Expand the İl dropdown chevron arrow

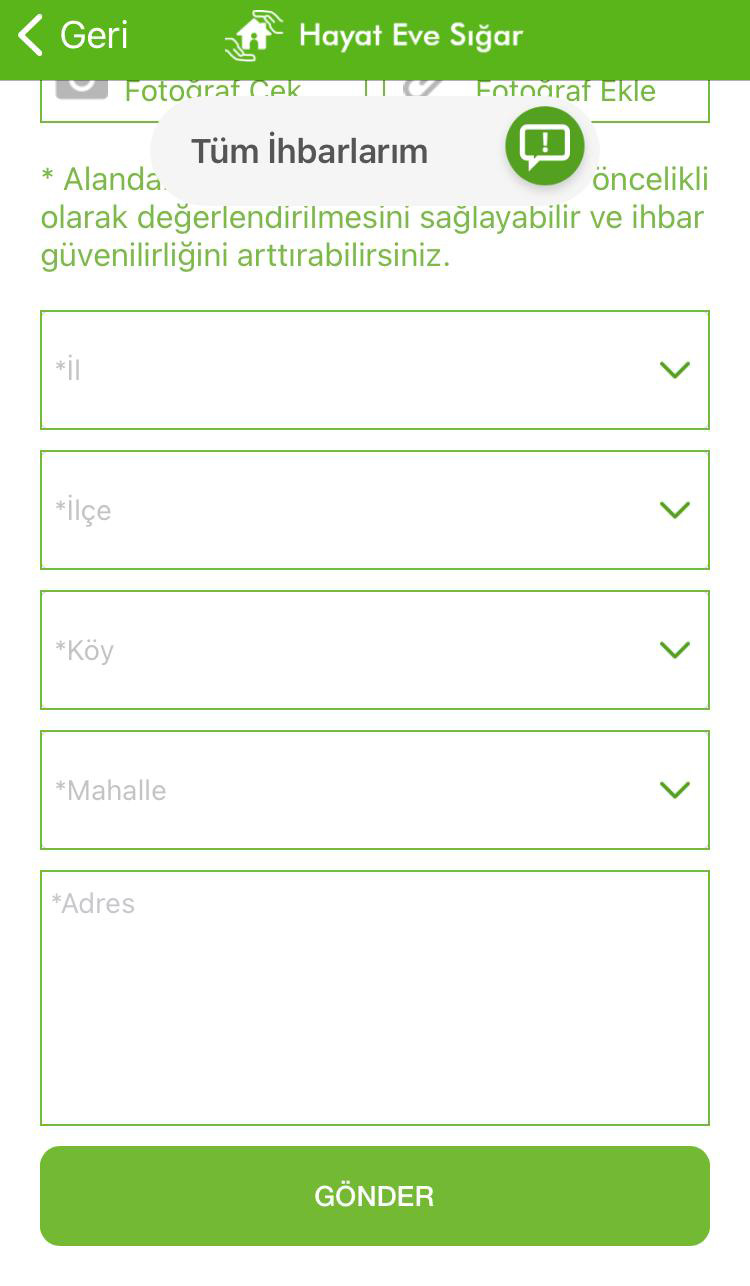(676, 370)
